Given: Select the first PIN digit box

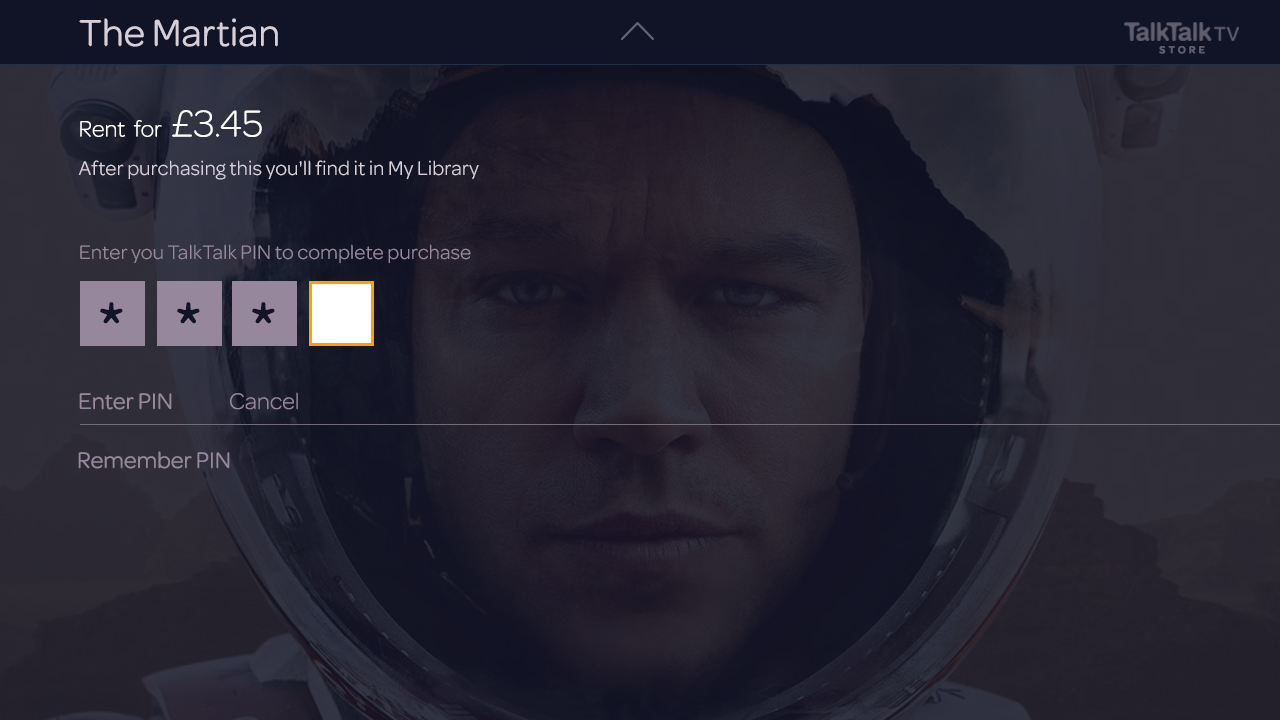Looking at the screenshot, I should (x=112, y=314).
